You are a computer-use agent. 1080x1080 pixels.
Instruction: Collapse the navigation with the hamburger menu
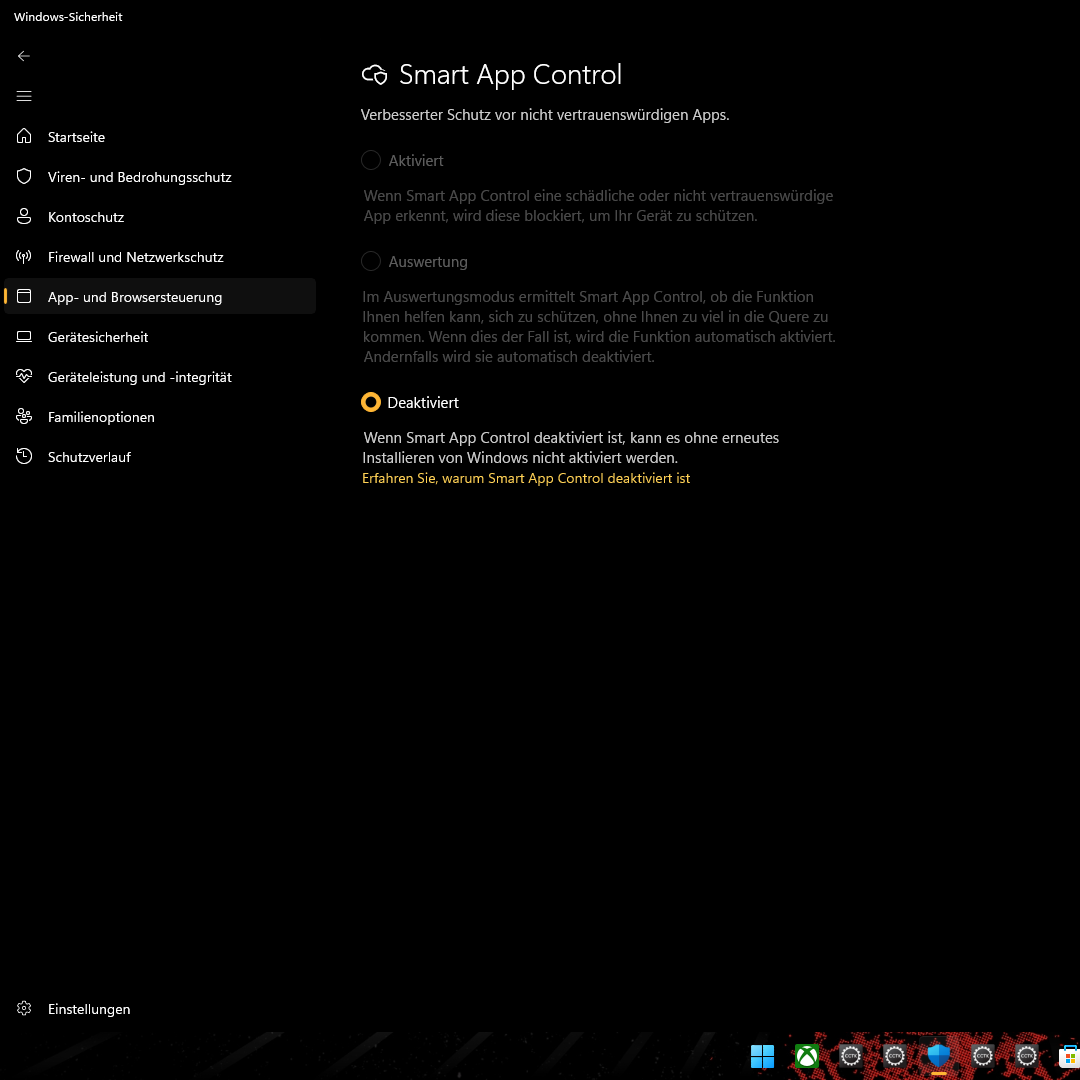(23, 96)
